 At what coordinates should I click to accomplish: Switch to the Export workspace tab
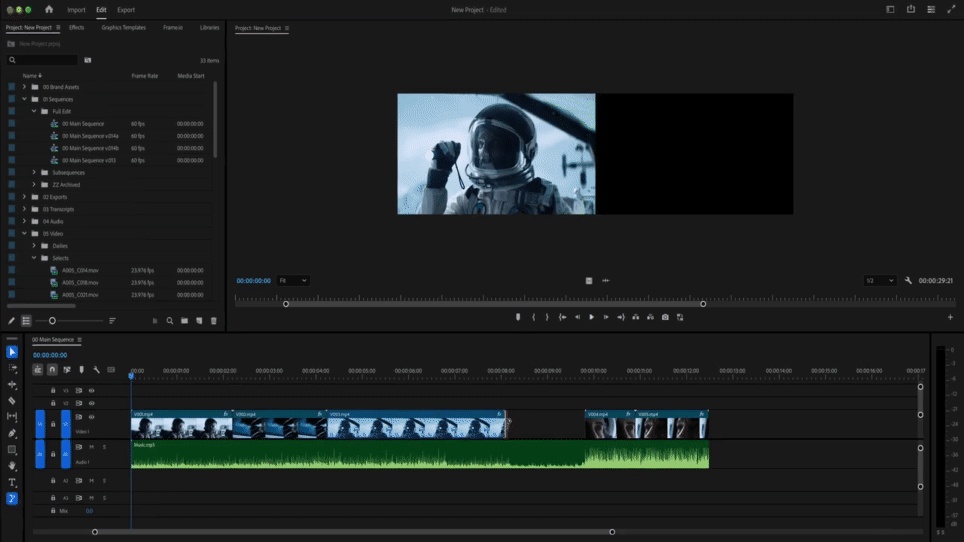pos(126,10)
